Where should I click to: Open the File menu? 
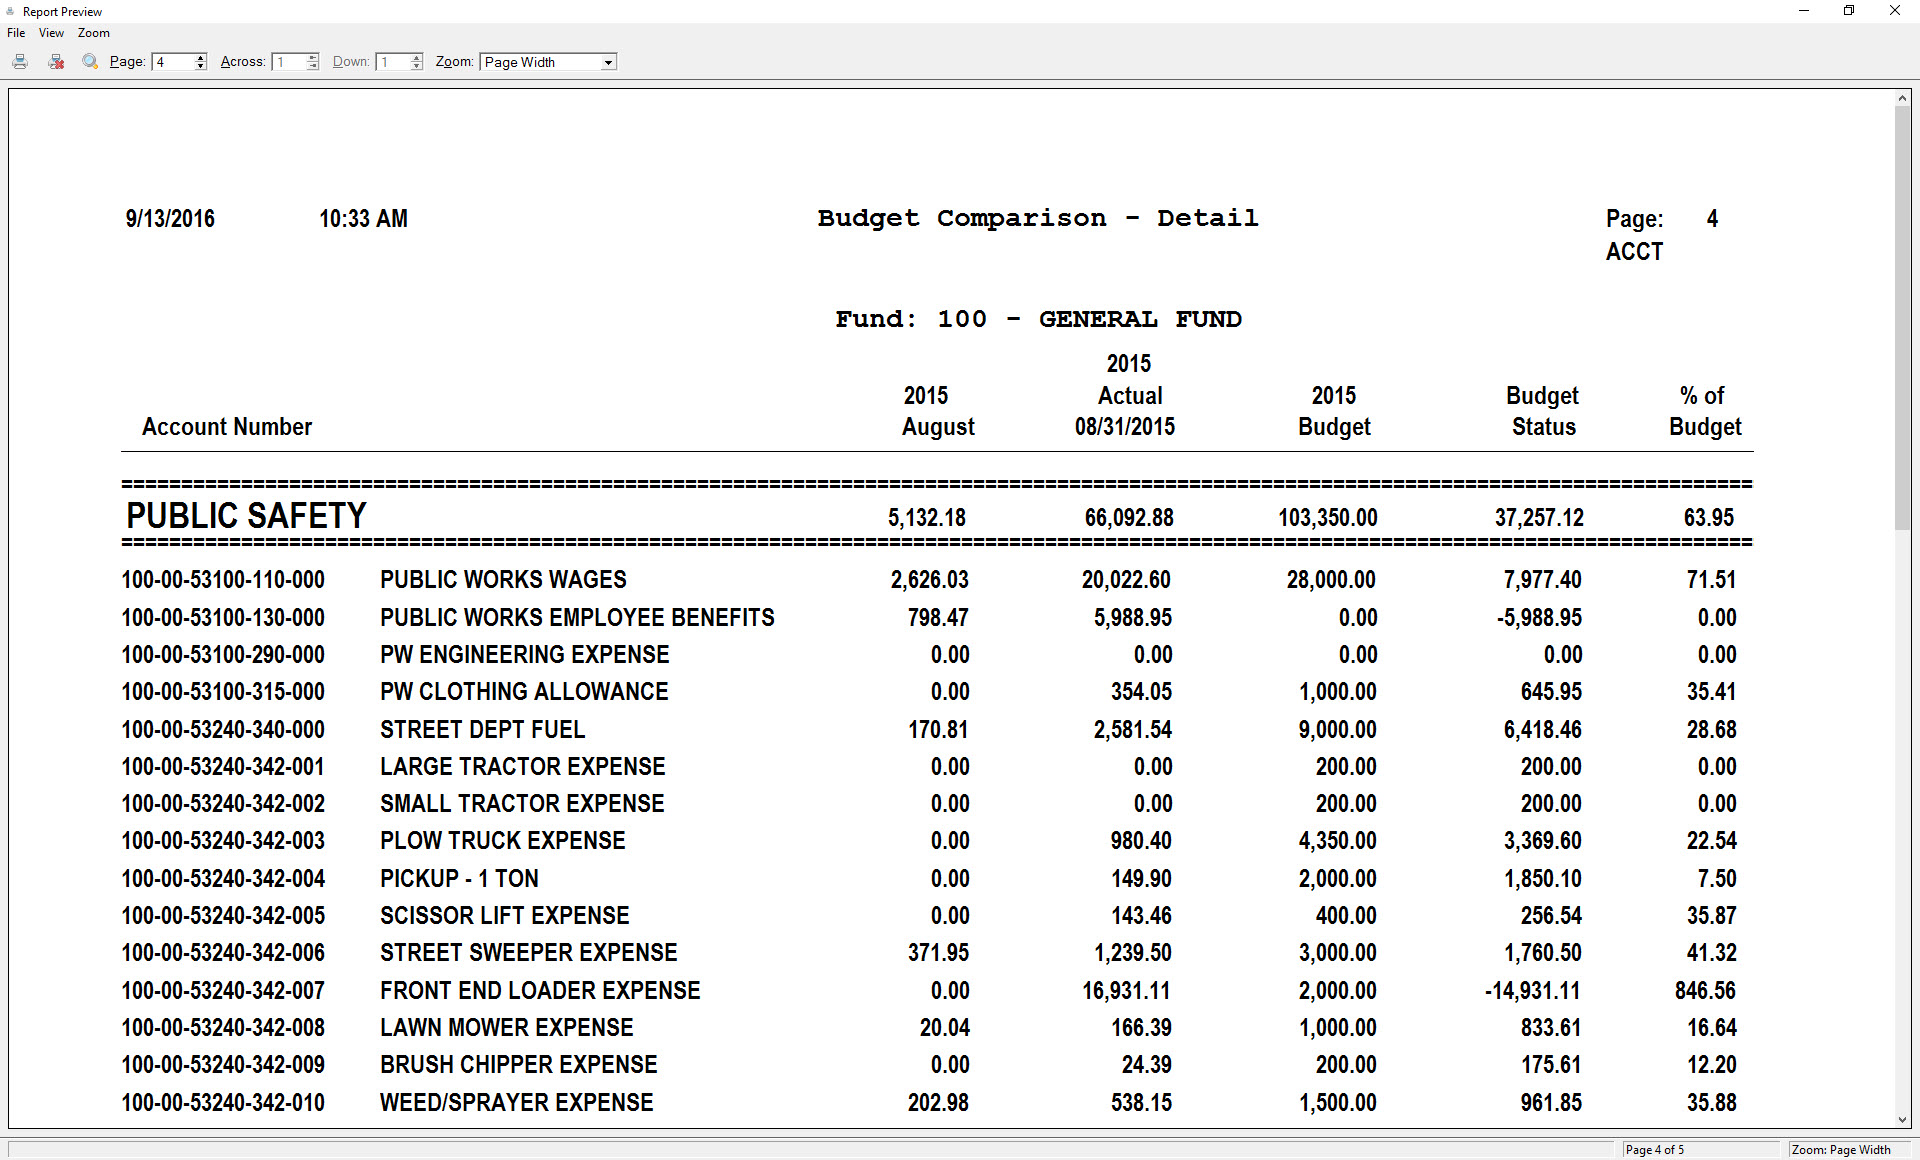tap(16, 33)
